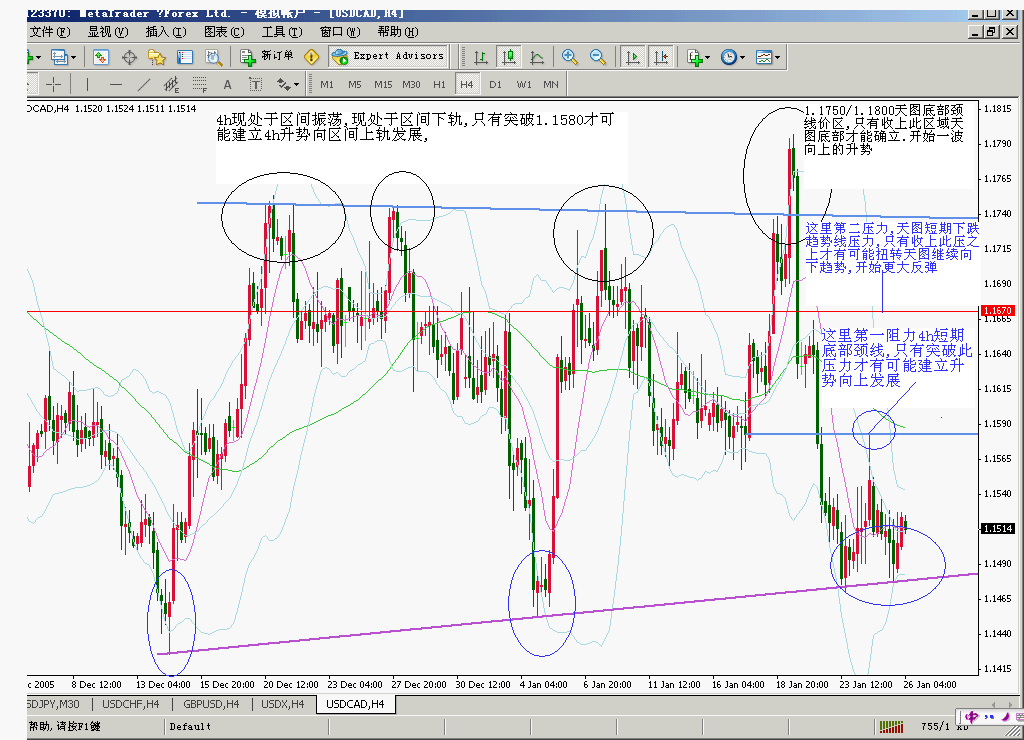Select the Fibonacci retracement tool
The width and height of the screenshot is (1024, 740).
[200, 84]
